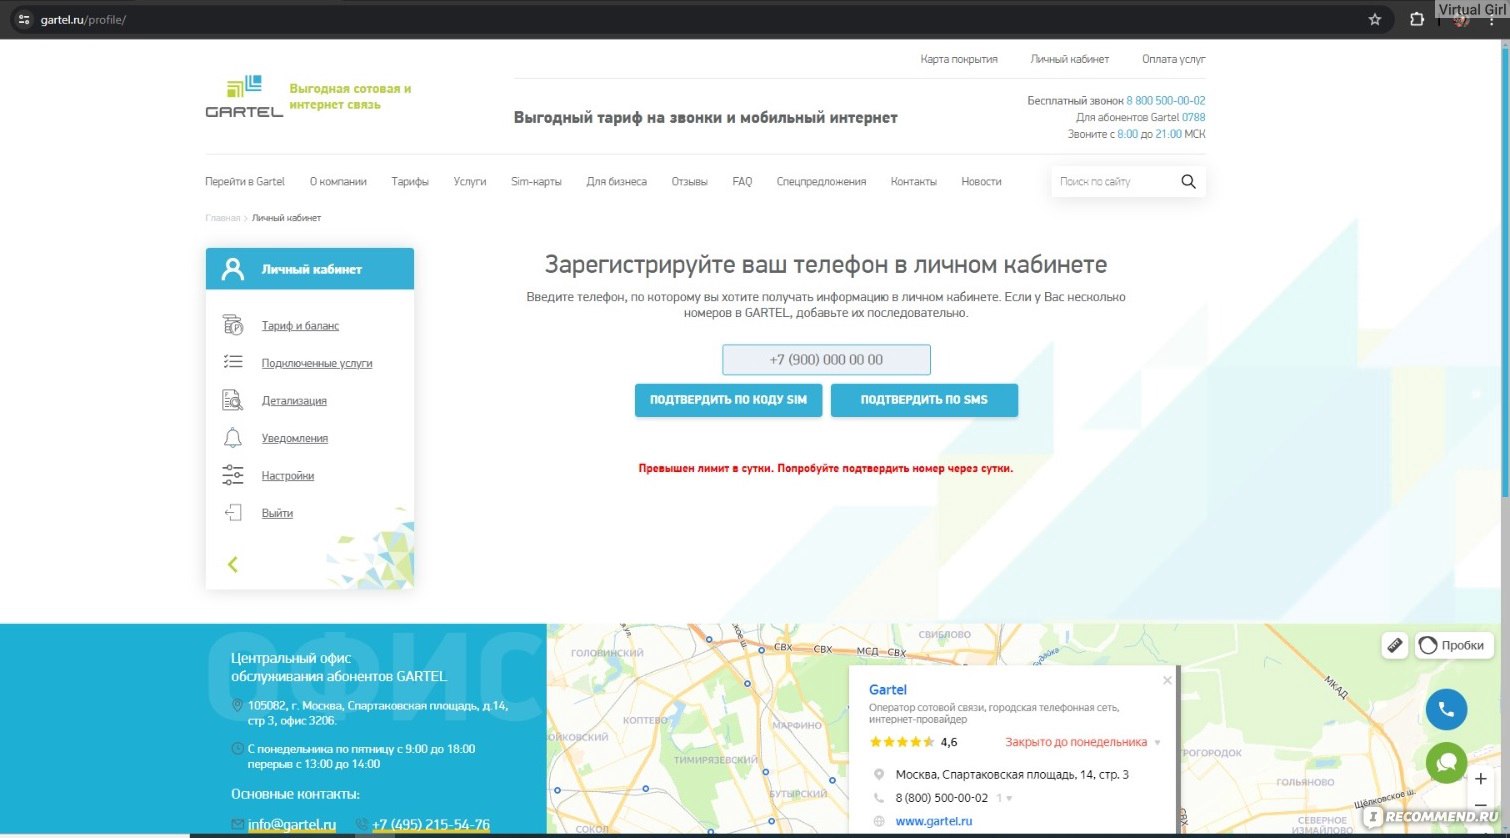Click the browser address bar URL
Image resolution: width=1510 pixels, height=838 pixels.
tap(83, 19)
